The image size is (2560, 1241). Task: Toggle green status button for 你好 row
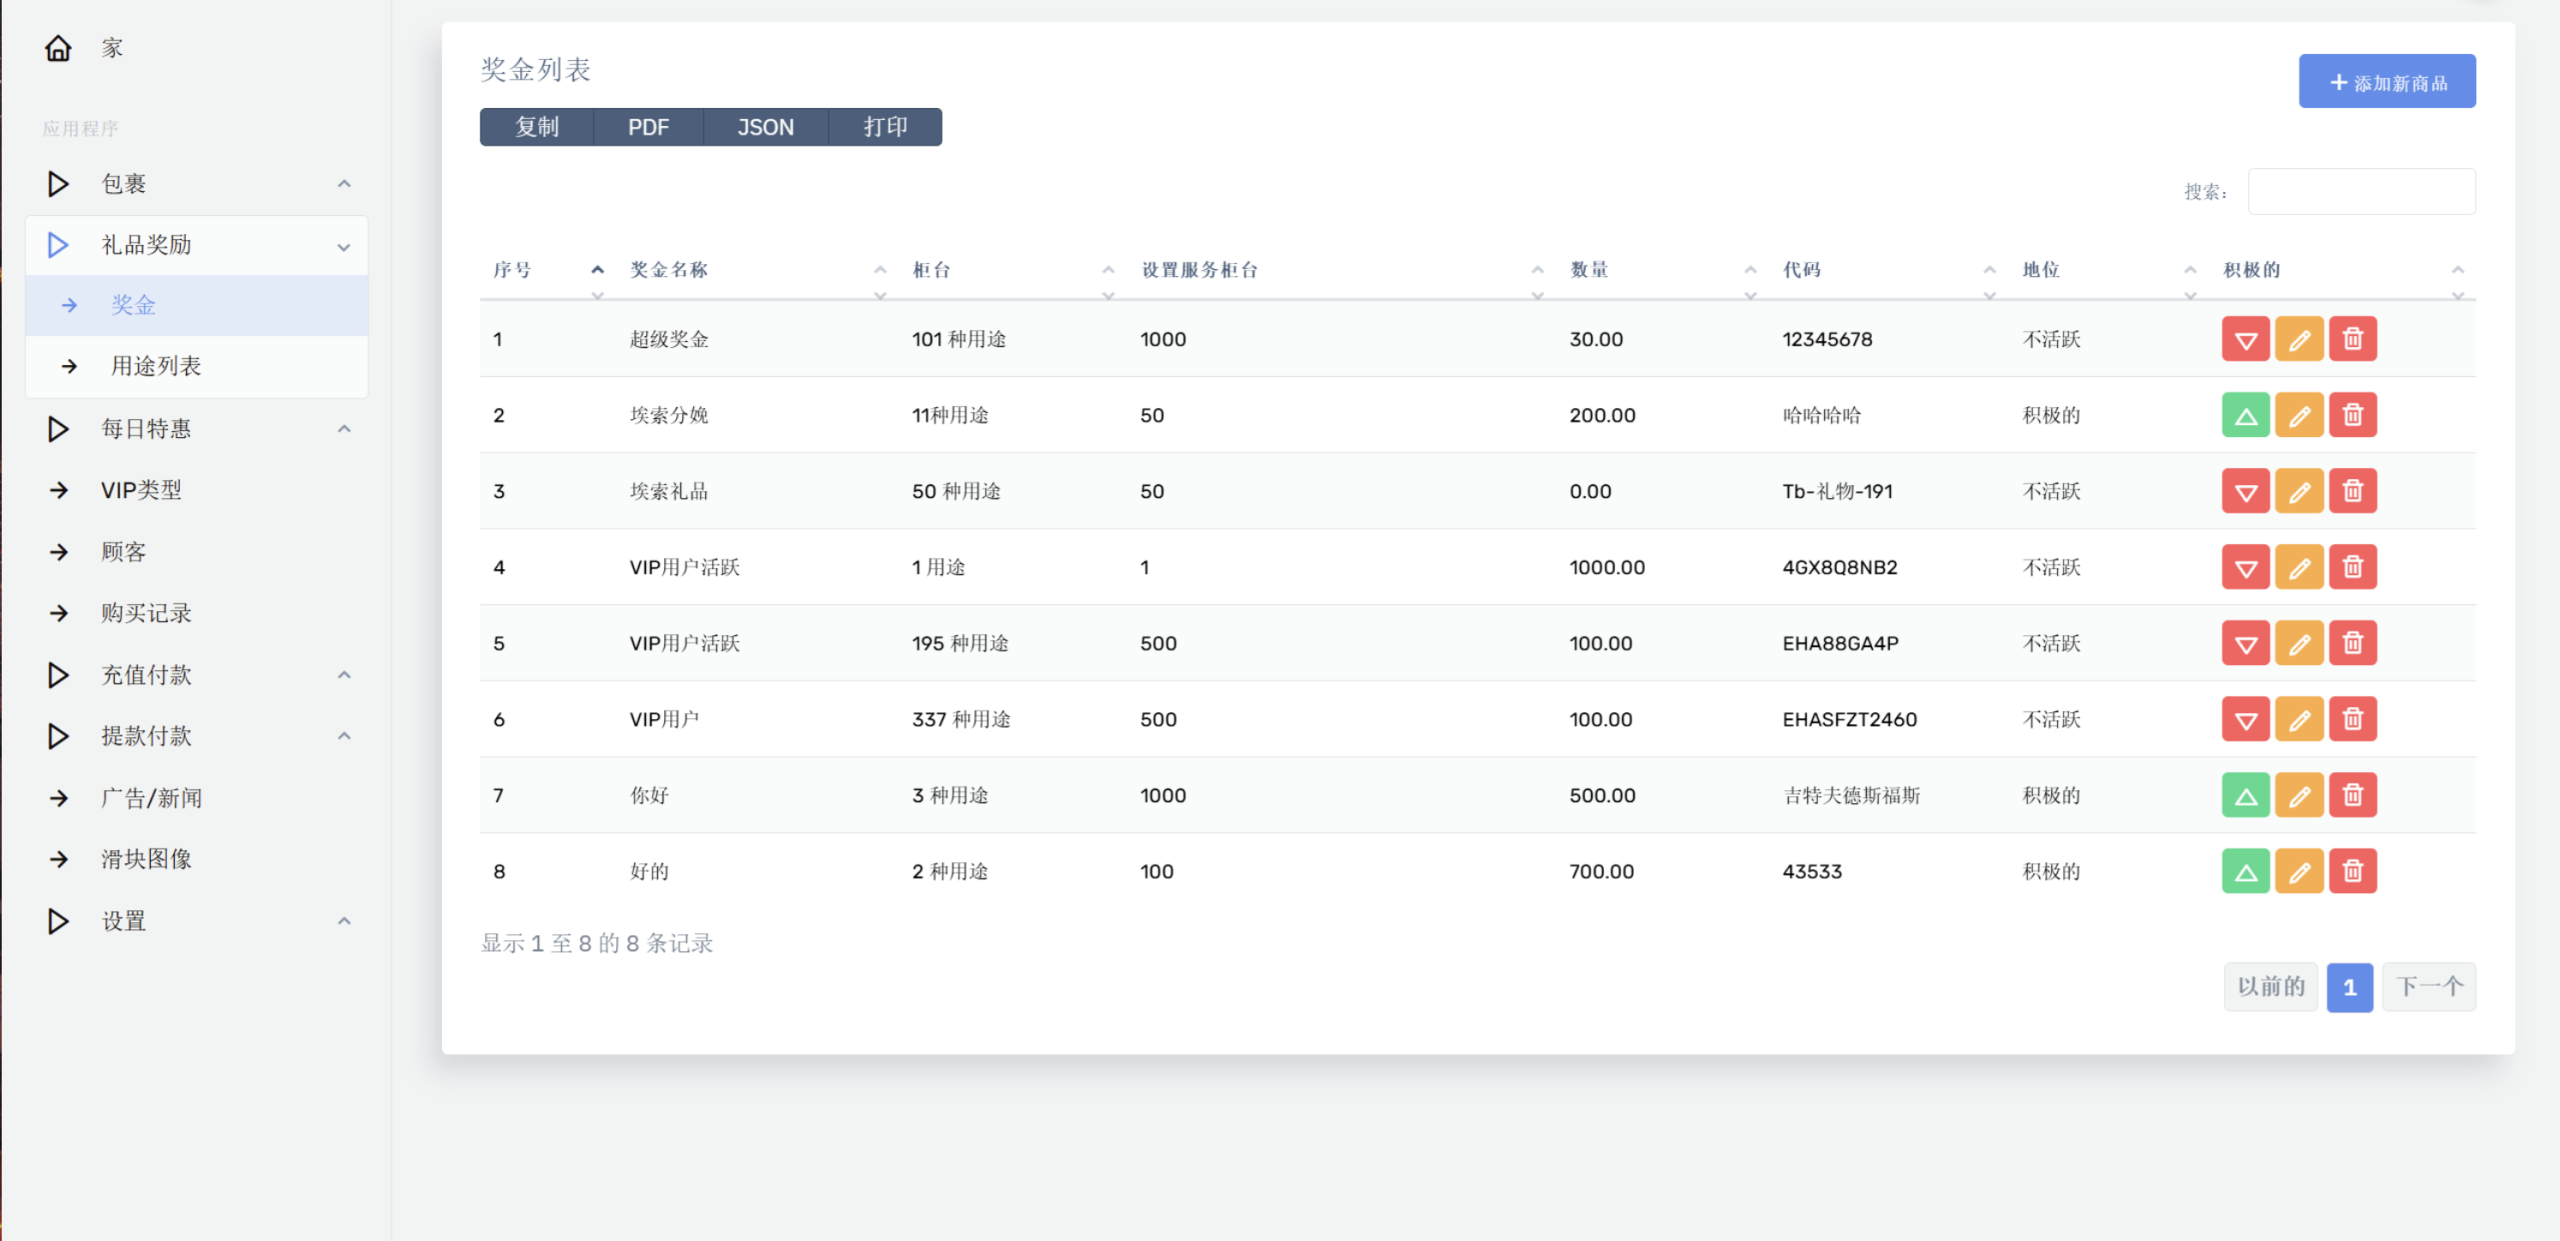(2245, 795)
